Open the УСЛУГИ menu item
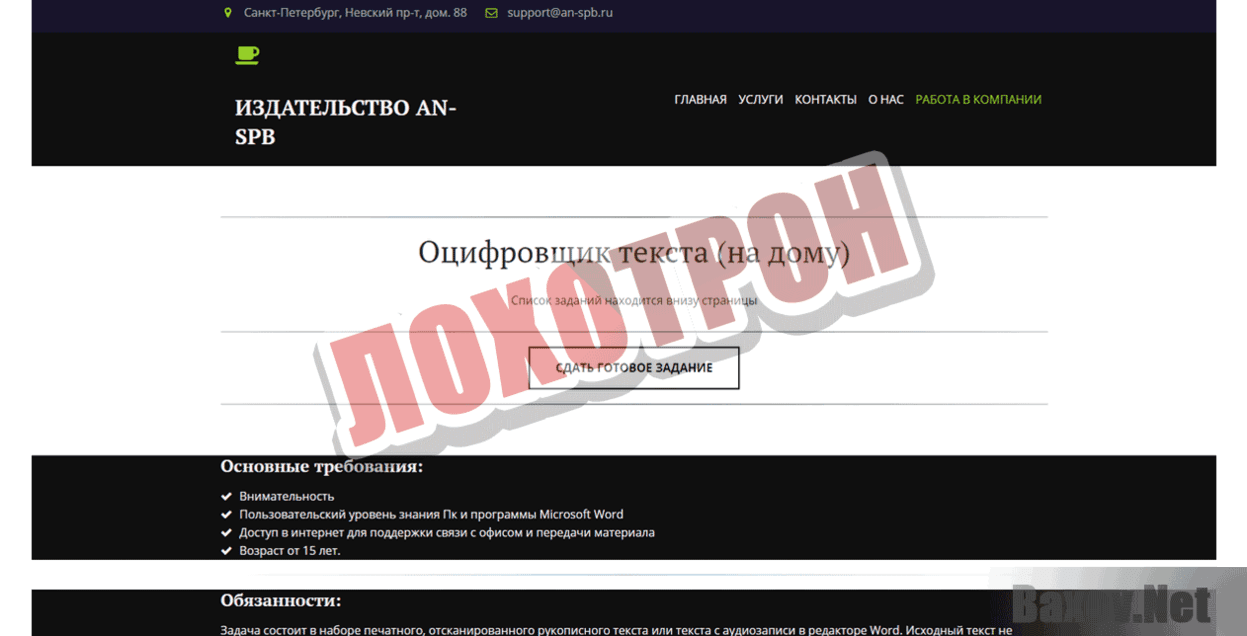The height and width of the screenshot is (636, 1247). 759,99
